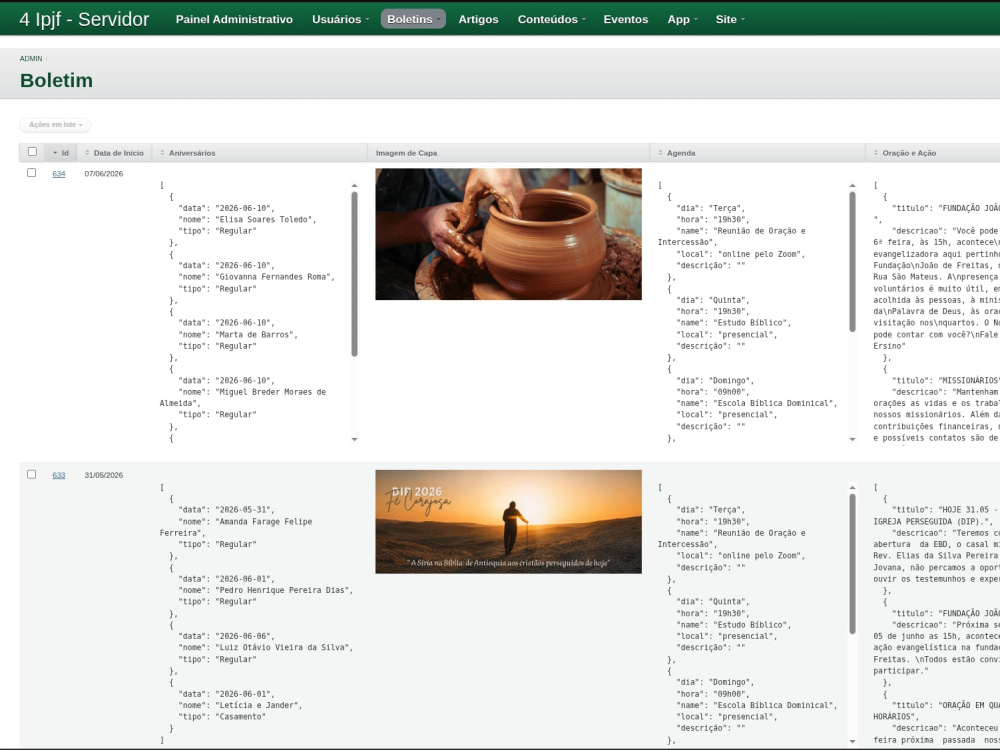Check the checkbox for boletim 634
The width and height of the screenshot is (1000, 750).
click(x=31, y=173)
